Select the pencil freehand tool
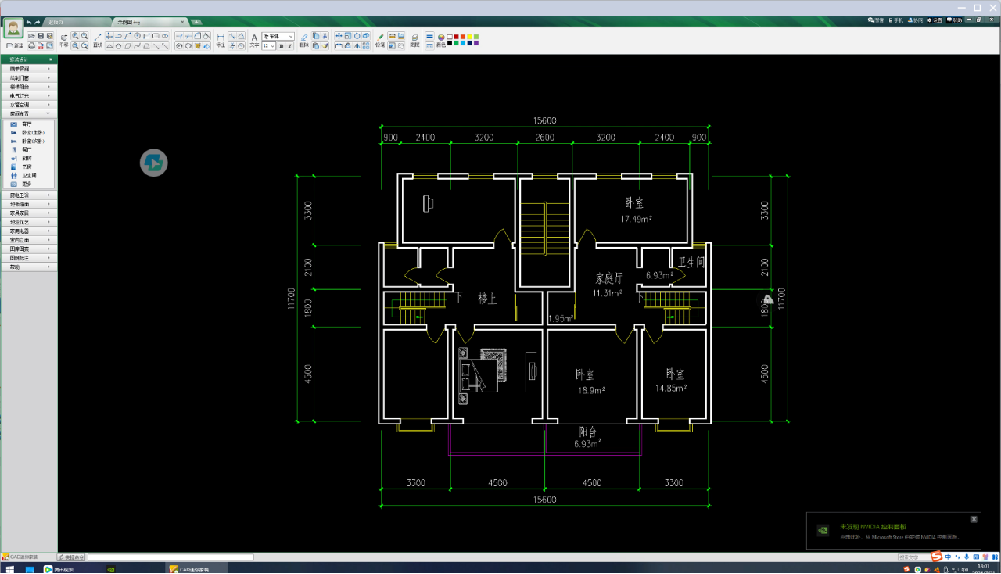 point(380,40)
